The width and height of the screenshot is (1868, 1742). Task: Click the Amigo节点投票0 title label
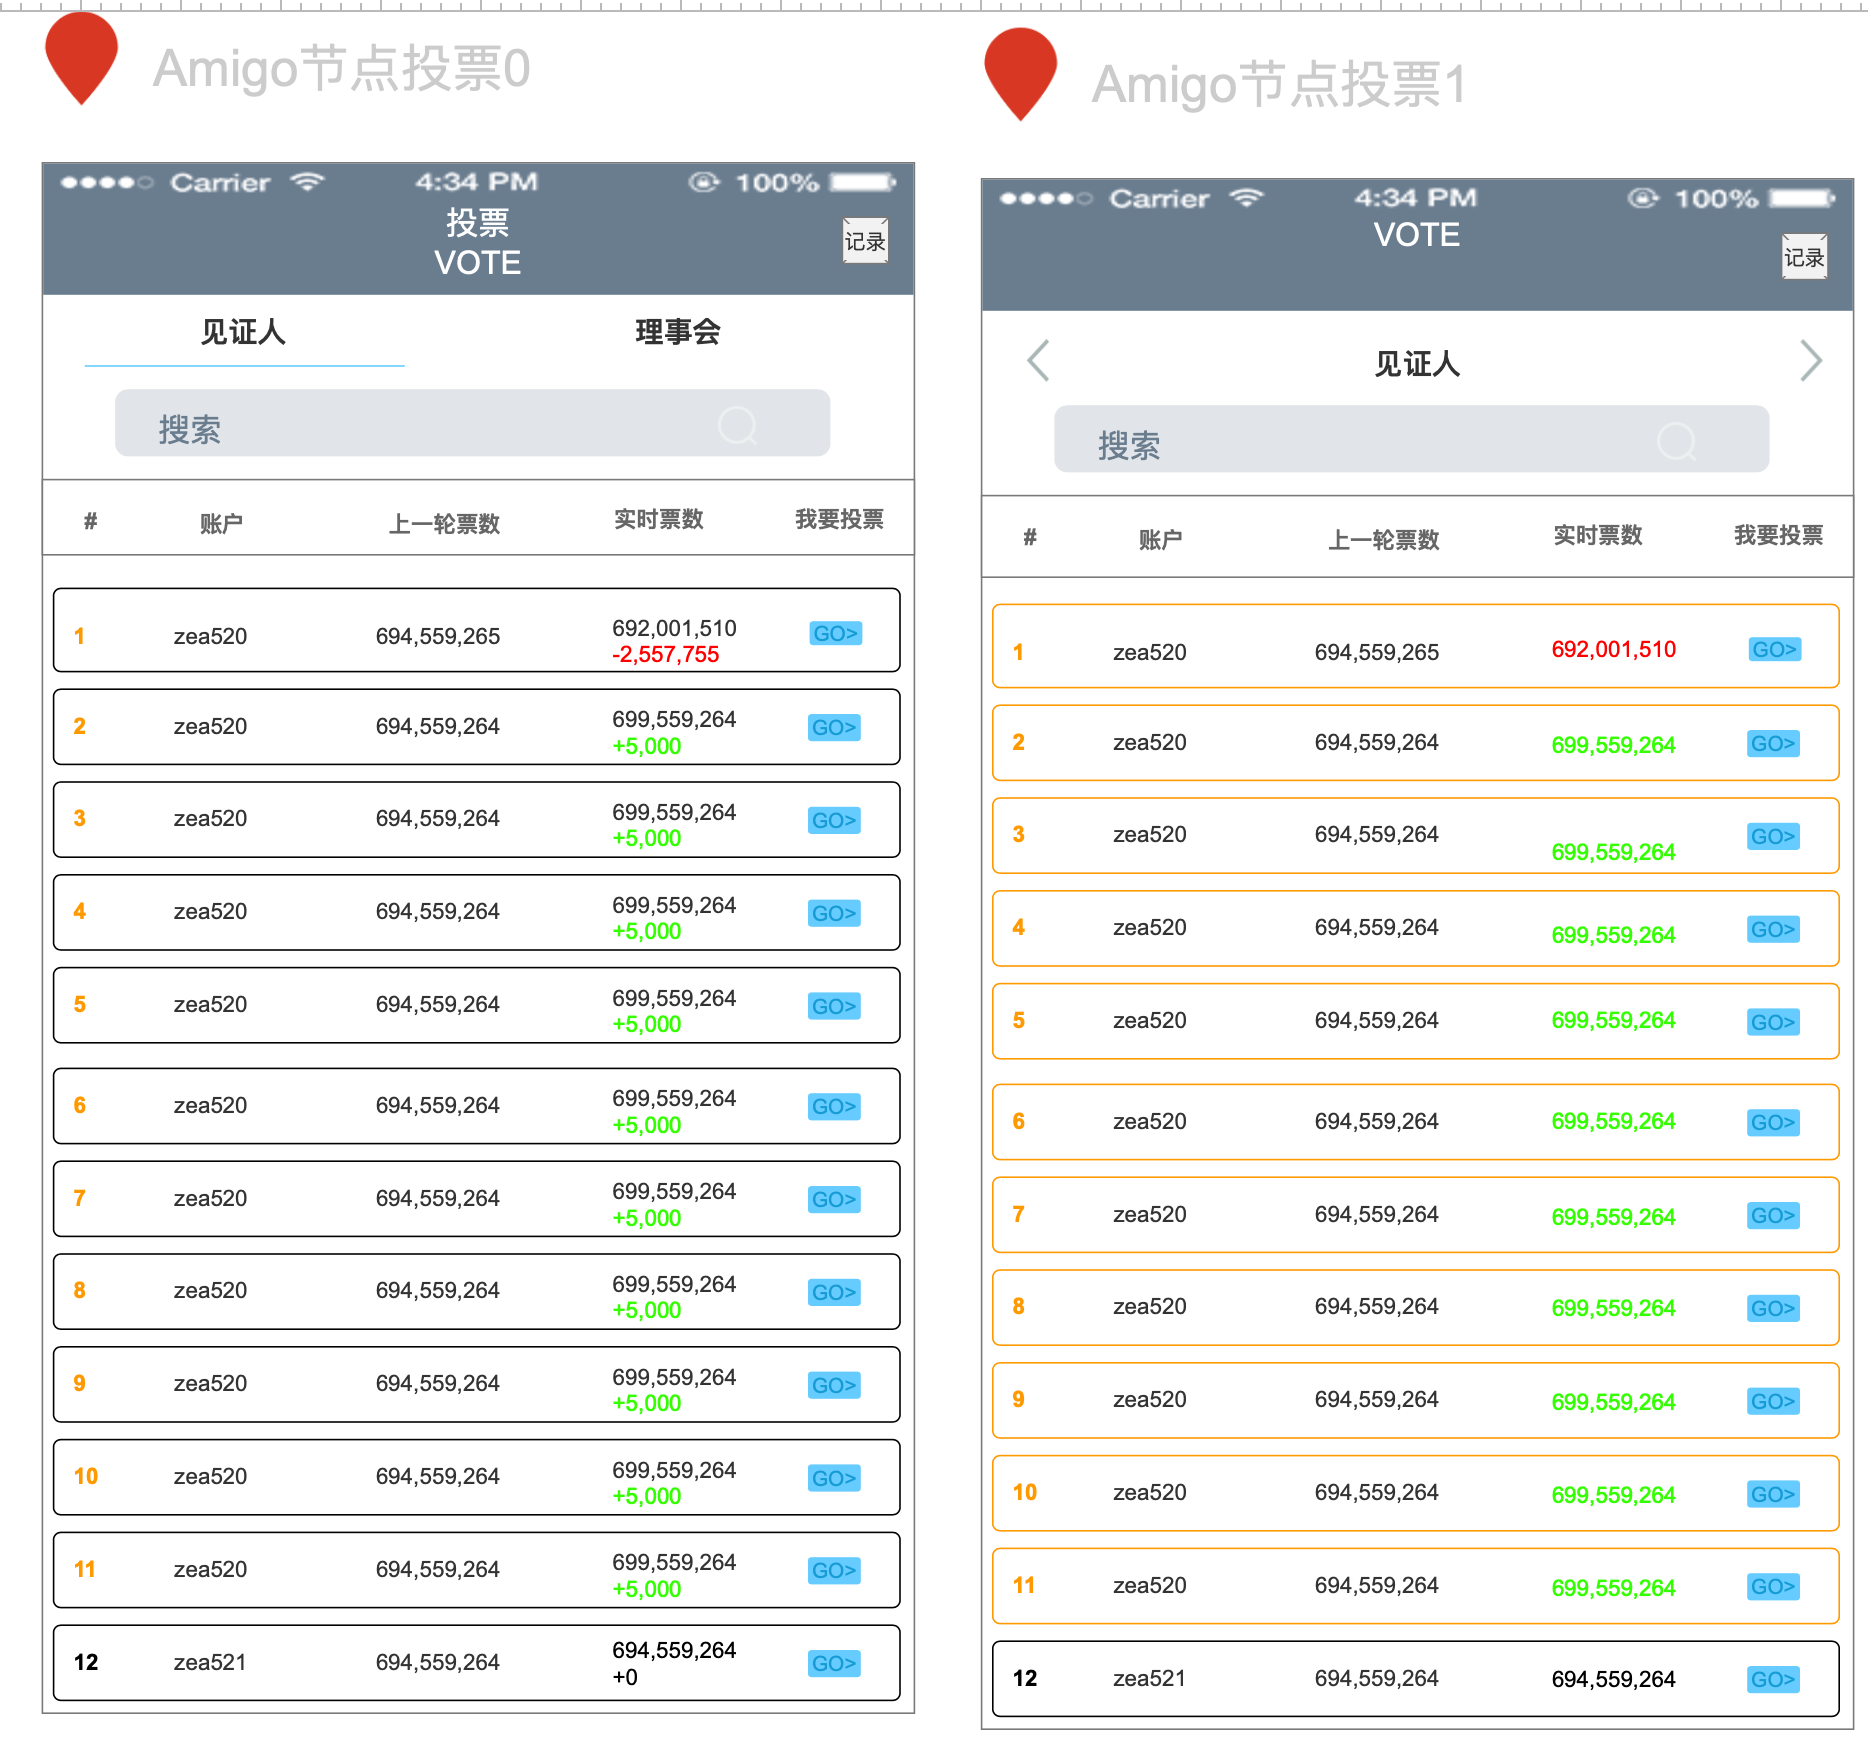[x=341, y=69]
